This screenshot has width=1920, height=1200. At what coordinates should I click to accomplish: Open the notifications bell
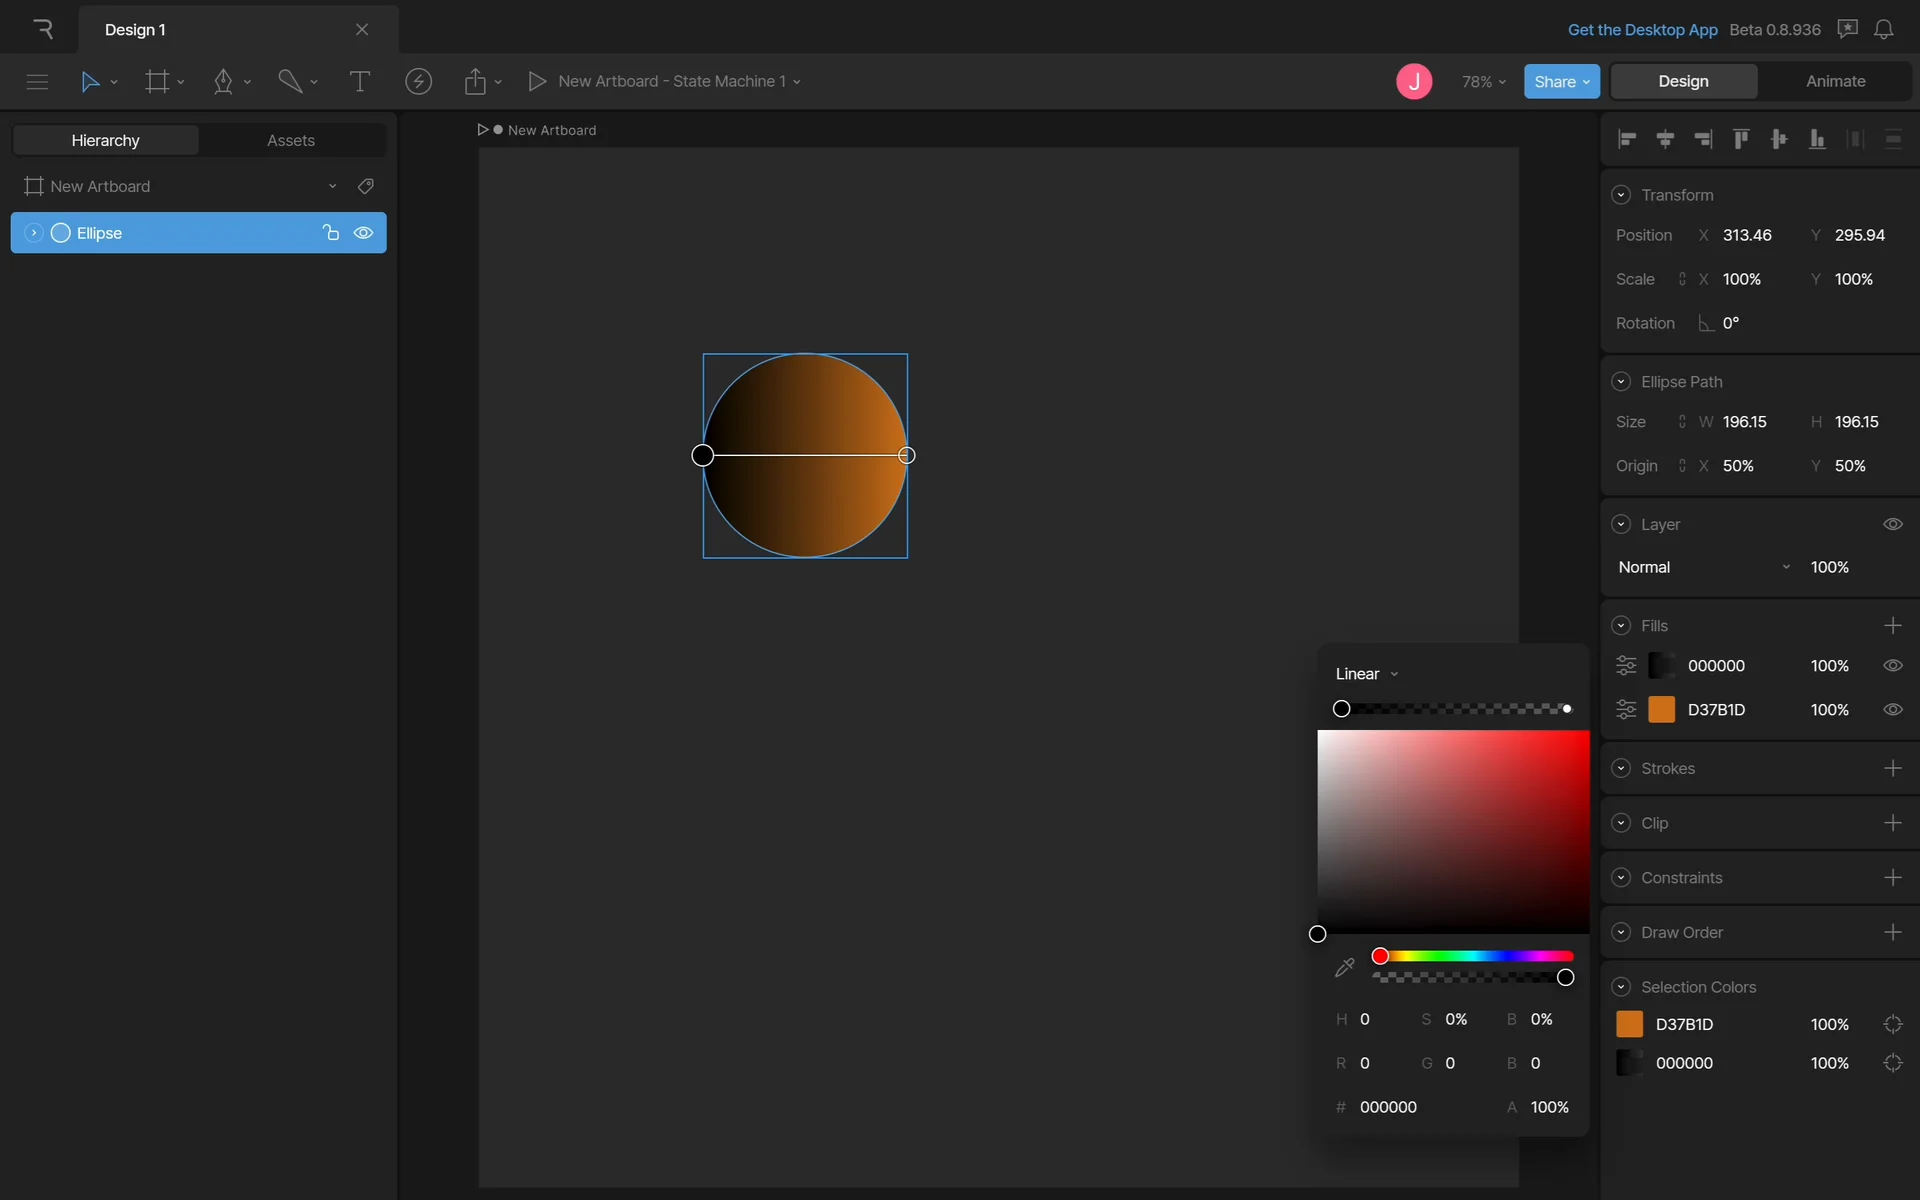click(x=1883, y=30)
